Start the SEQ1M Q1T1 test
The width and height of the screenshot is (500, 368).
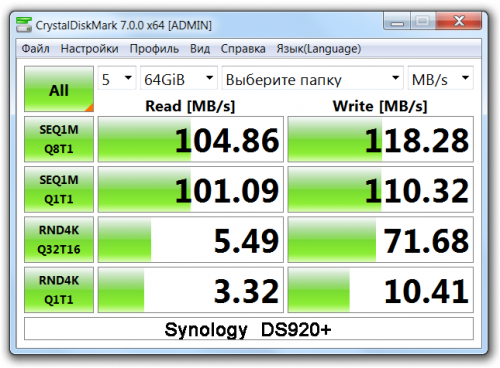[59, 189]
